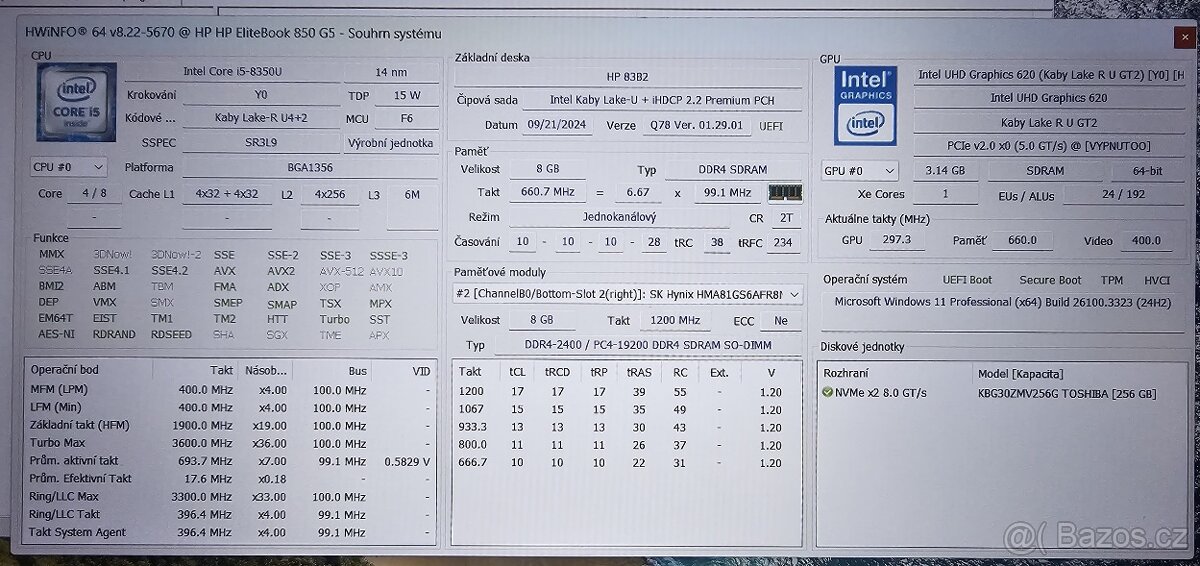Click the green check icon next to NVMe x2
This screenshot has width=1200, height=566.
click(827, 393)
